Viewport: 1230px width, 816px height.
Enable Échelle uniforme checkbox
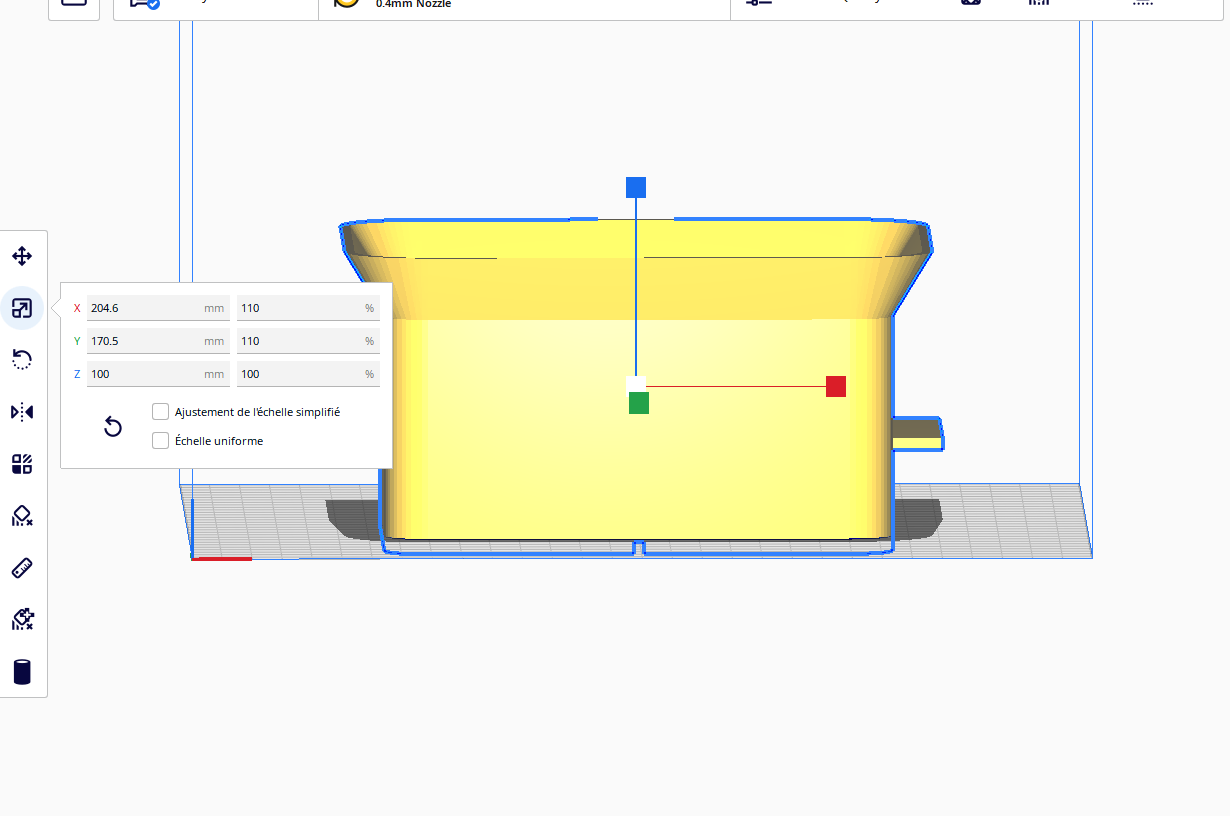[x=160, y=440]
